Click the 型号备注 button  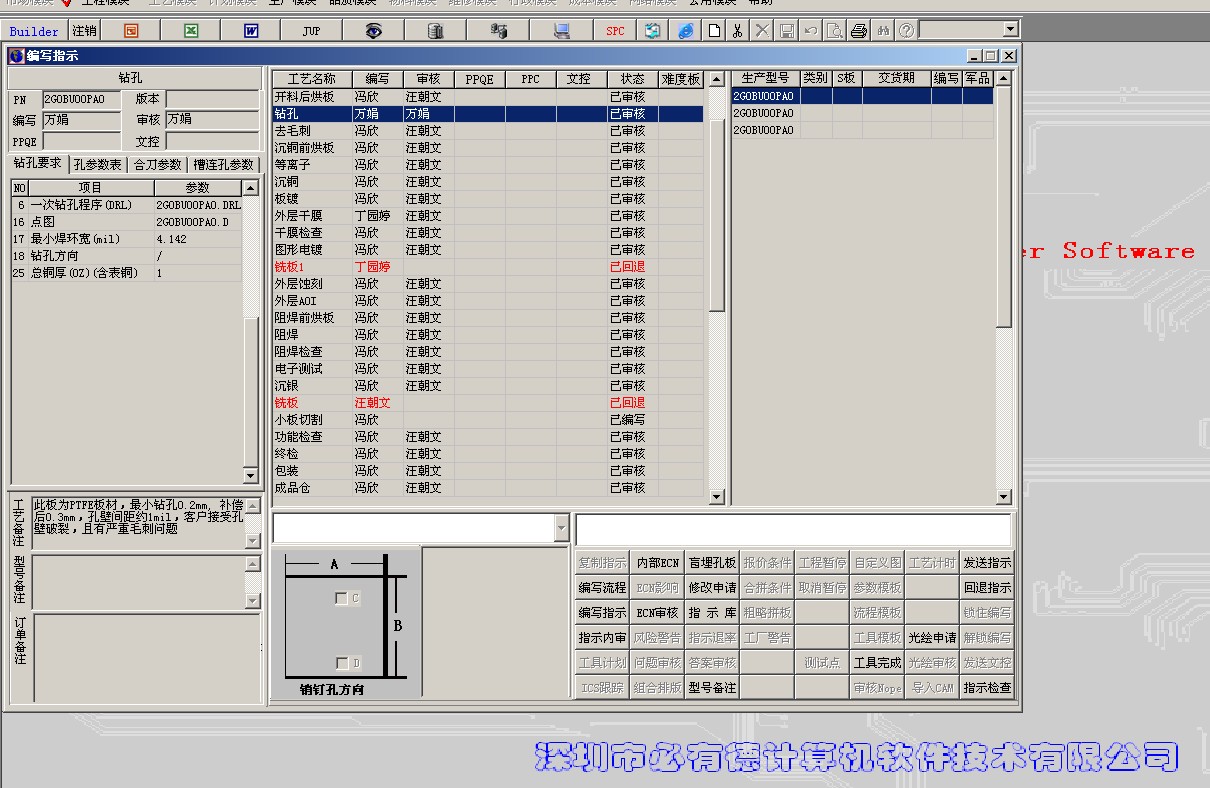pos(712,688)
